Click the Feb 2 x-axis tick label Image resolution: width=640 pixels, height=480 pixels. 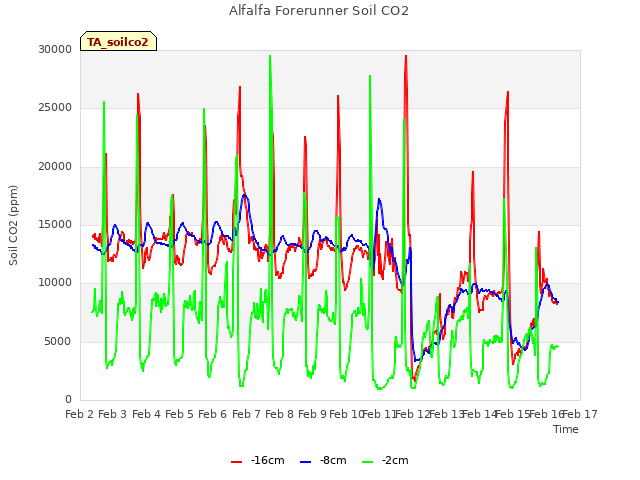(x=79, y=414)
